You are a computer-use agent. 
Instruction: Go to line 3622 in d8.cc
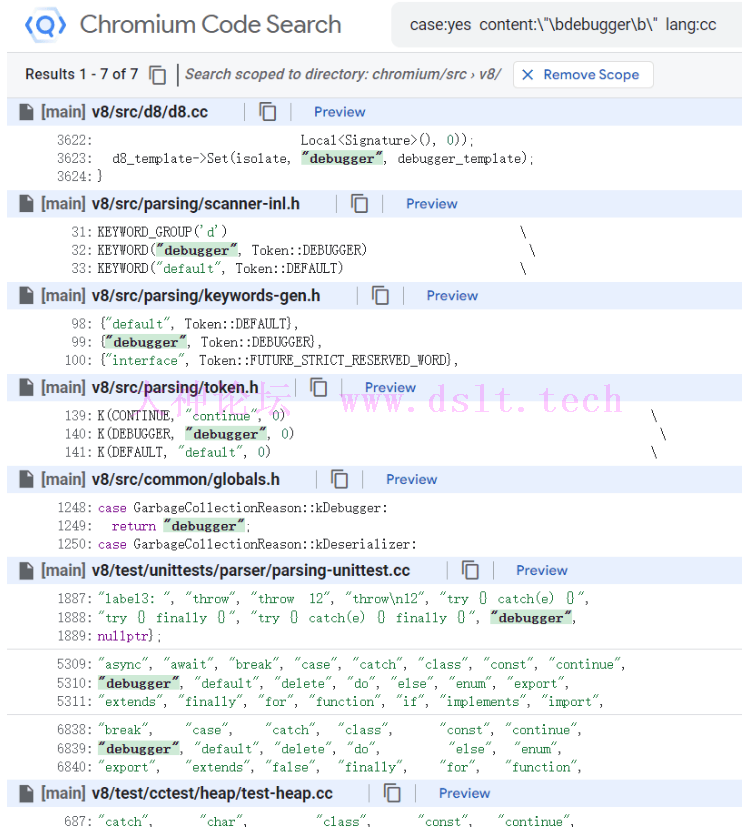pos(74,140)
